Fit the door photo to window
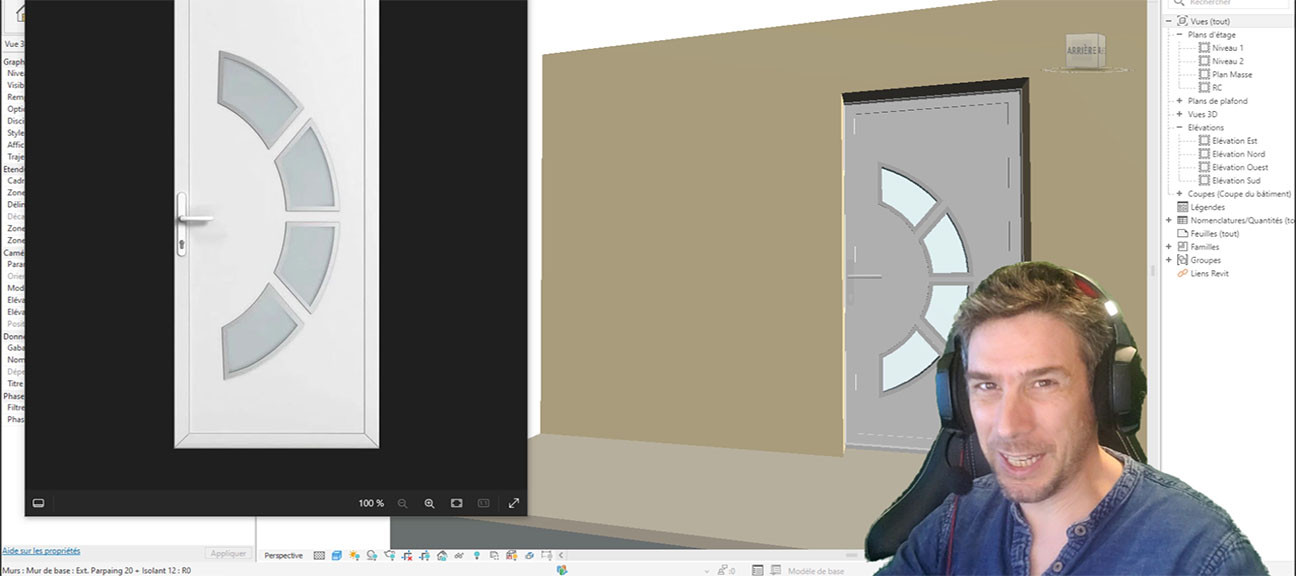The width and height of the screenshot is (1296, 576). click(x=456, y=503)
